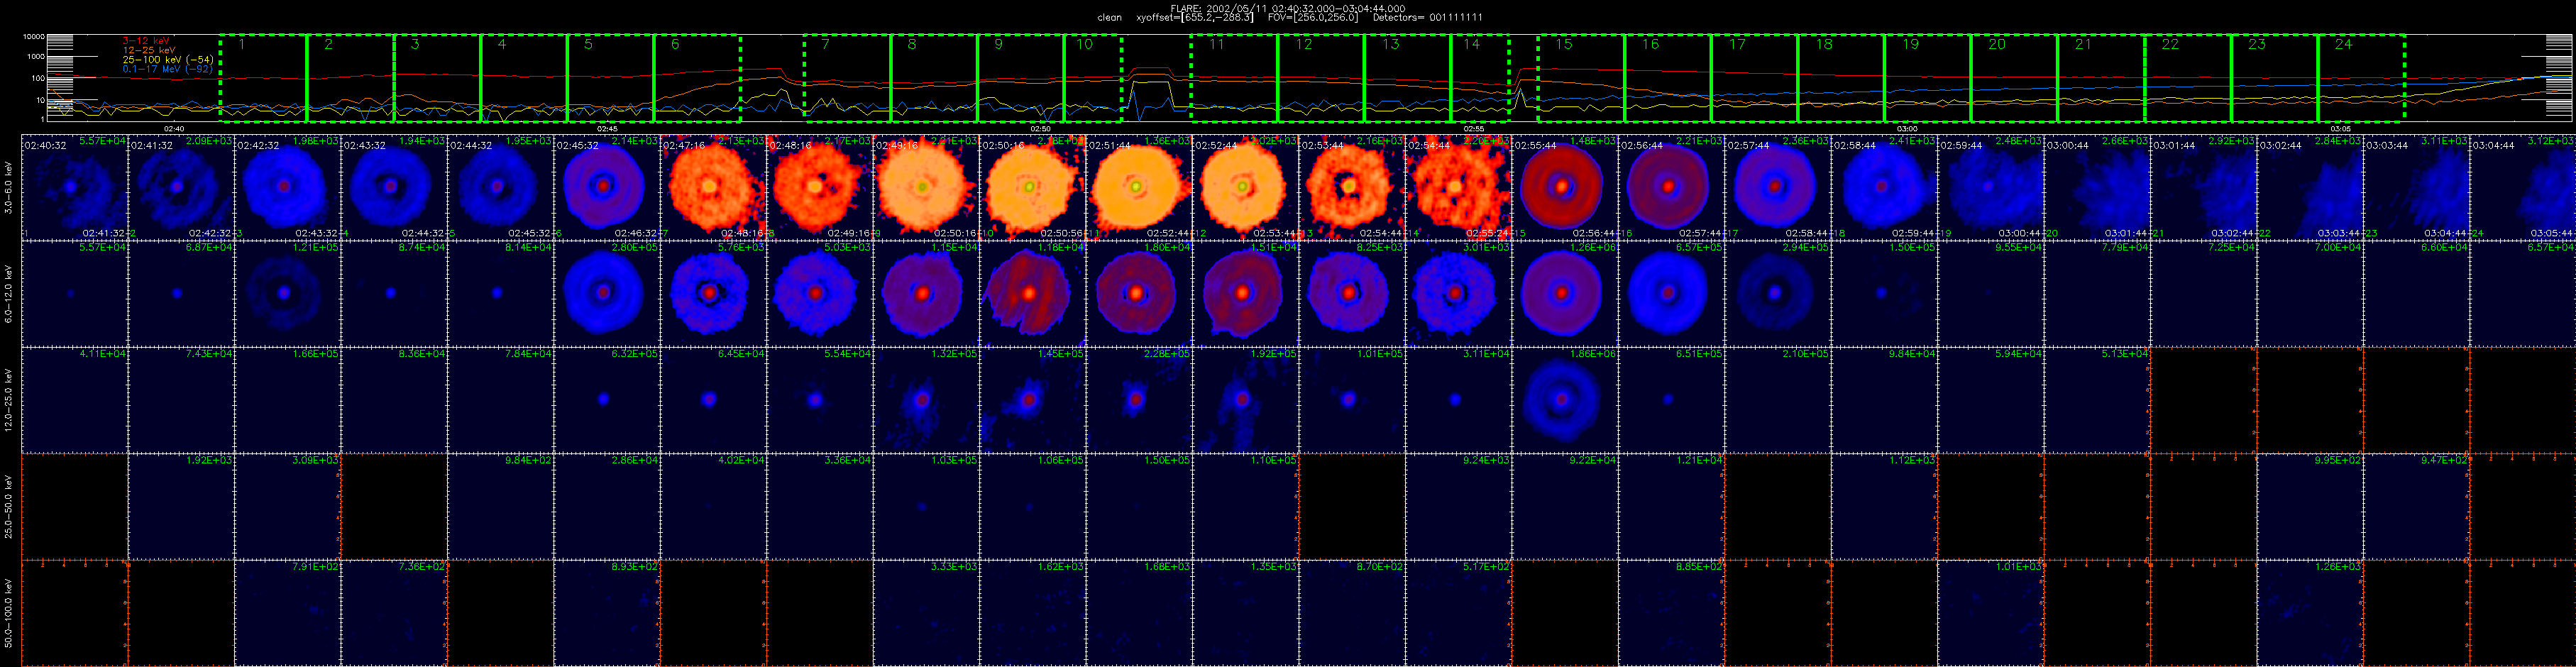The image size is (2576, 667).
Task: Open 6.0-12.0 keV image for interval 10
Action: [x=1033, y=294]
